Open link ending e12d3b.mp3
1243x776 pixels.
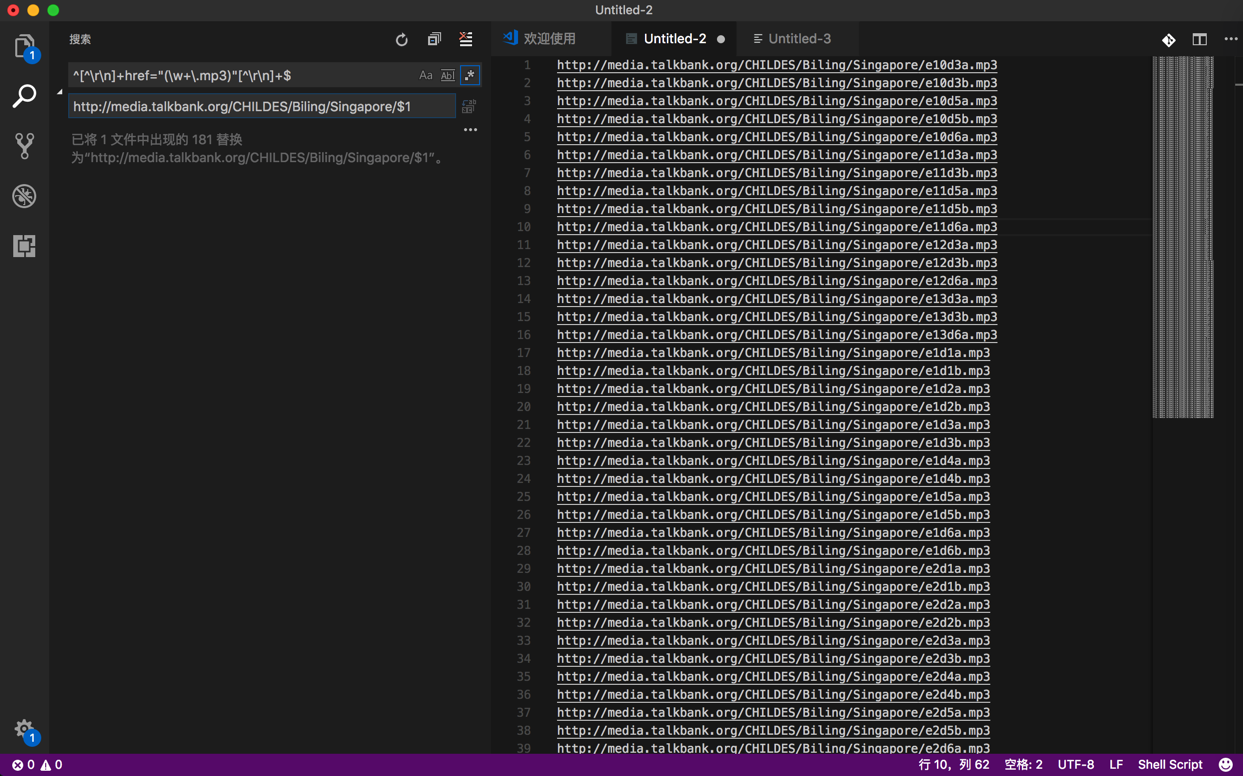click(x=777, y=263)
